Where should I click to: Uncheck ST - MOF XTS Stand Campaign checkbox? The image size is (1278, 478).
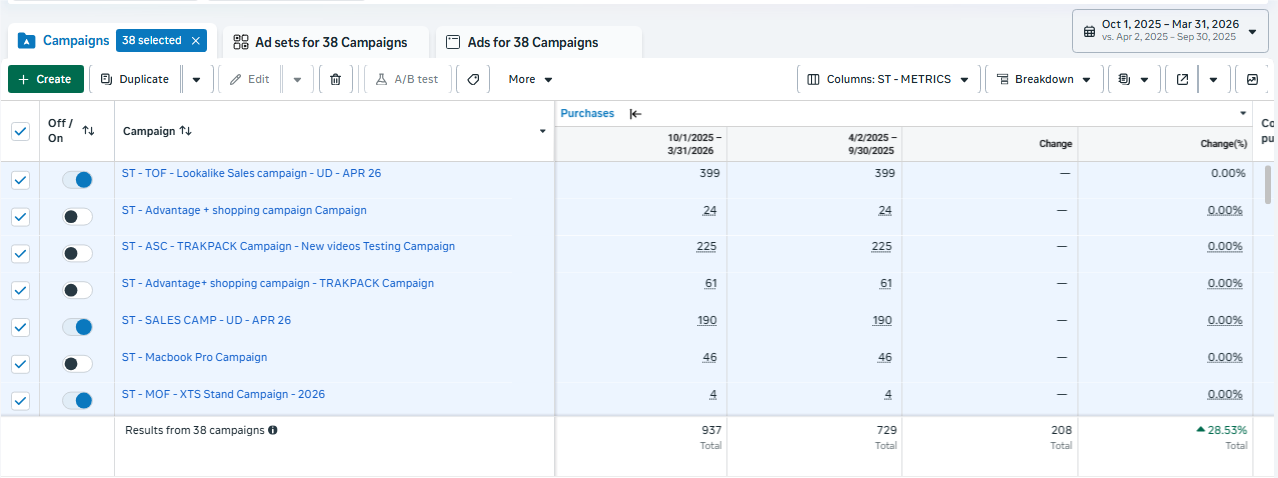20,400
